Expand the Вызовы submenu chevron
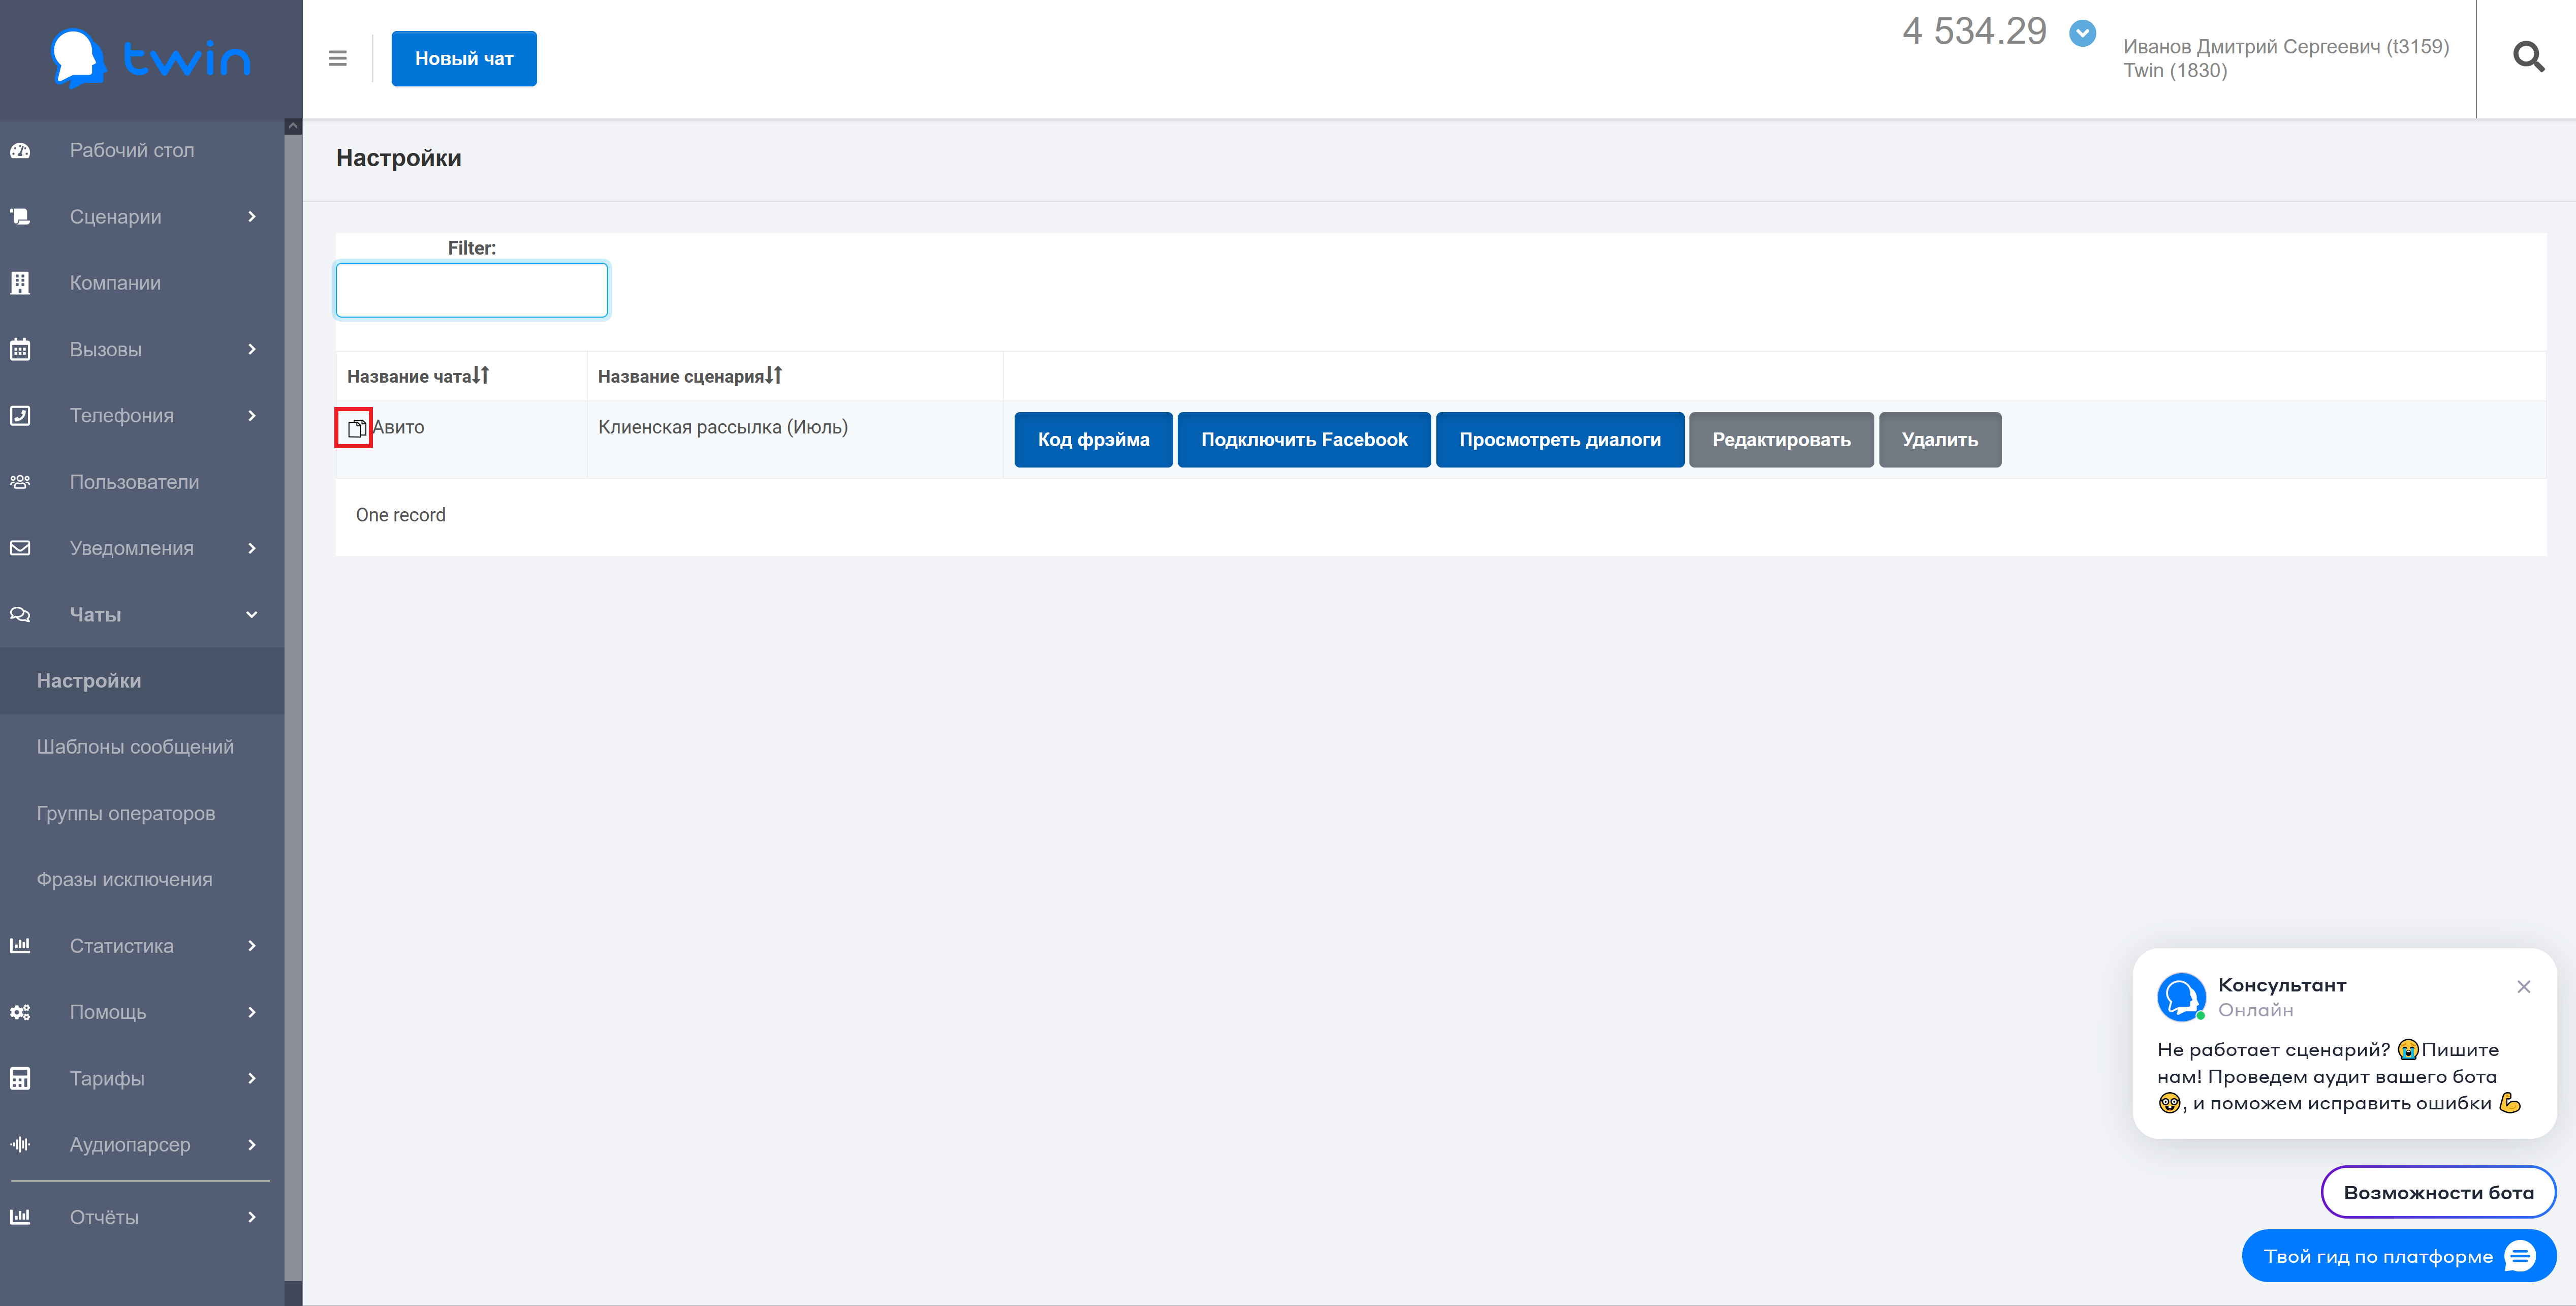The width and height of the screenshot is (2576, 1306). [x=252, y=349]
